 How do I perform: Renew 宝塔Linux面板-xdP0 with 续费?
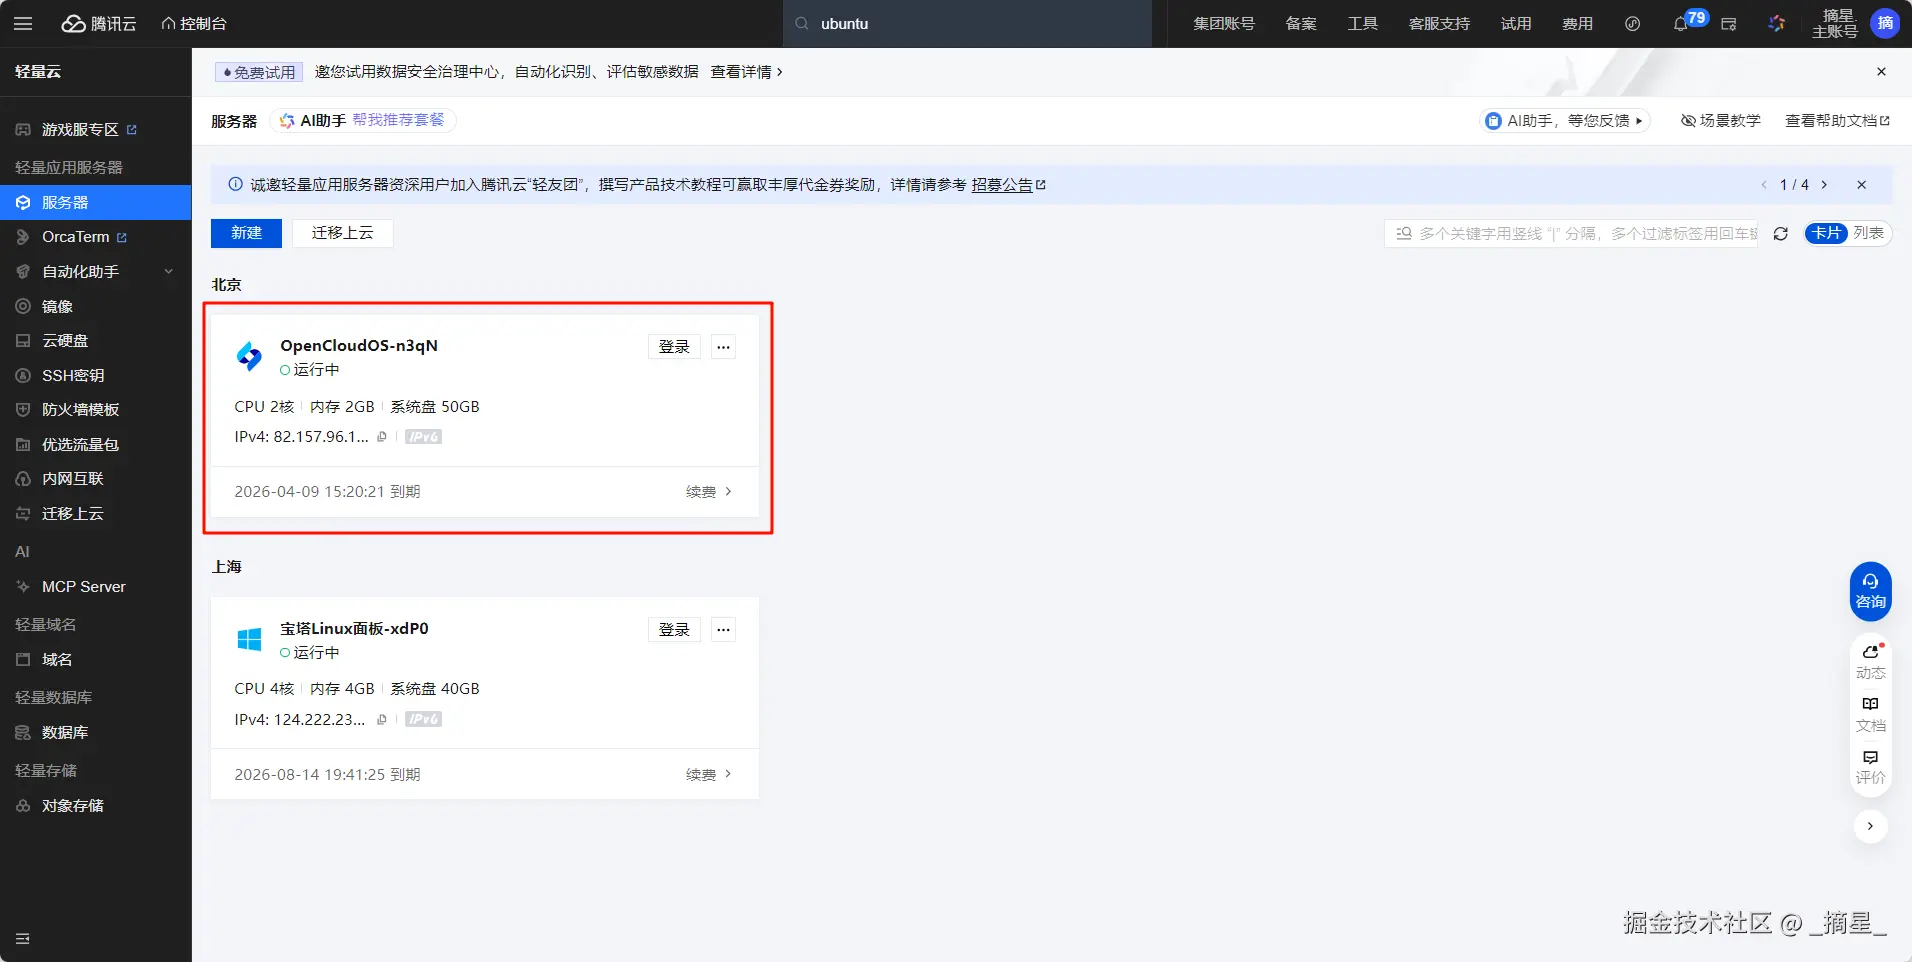click(709, 775)
